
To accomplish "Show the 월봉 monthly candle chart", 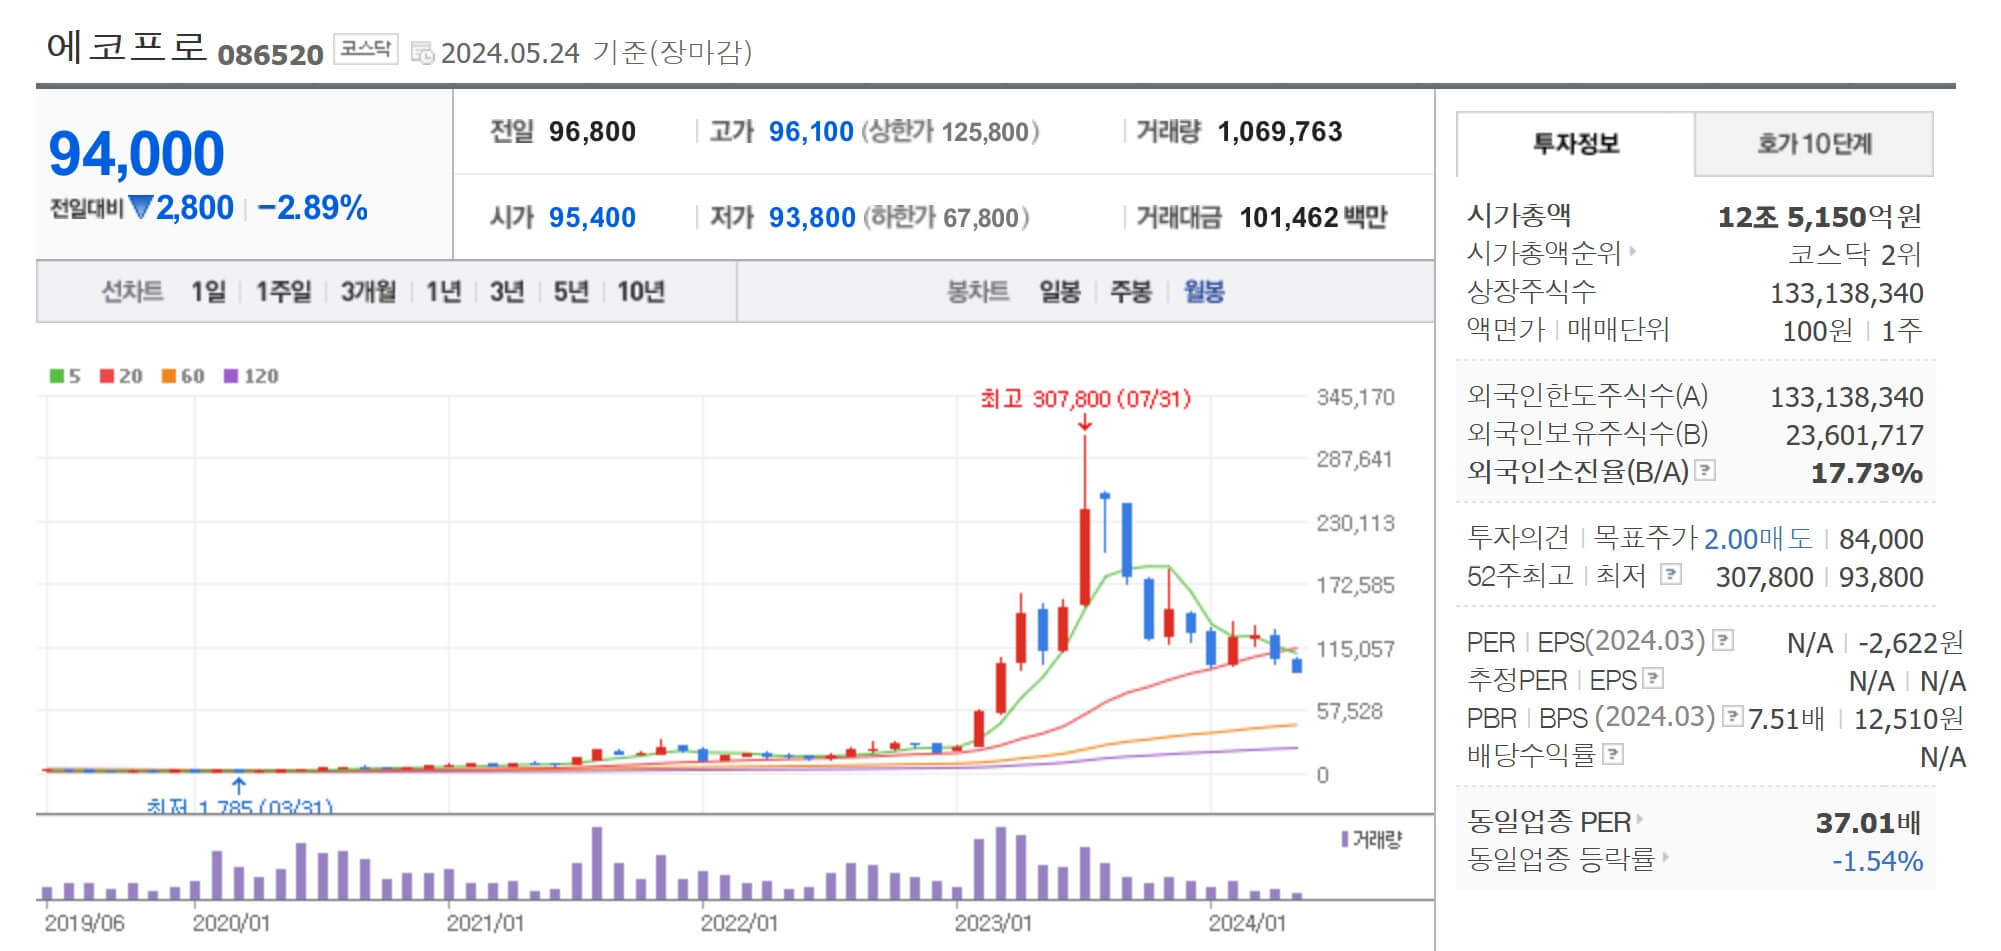I will click(x=1204, y=292).
